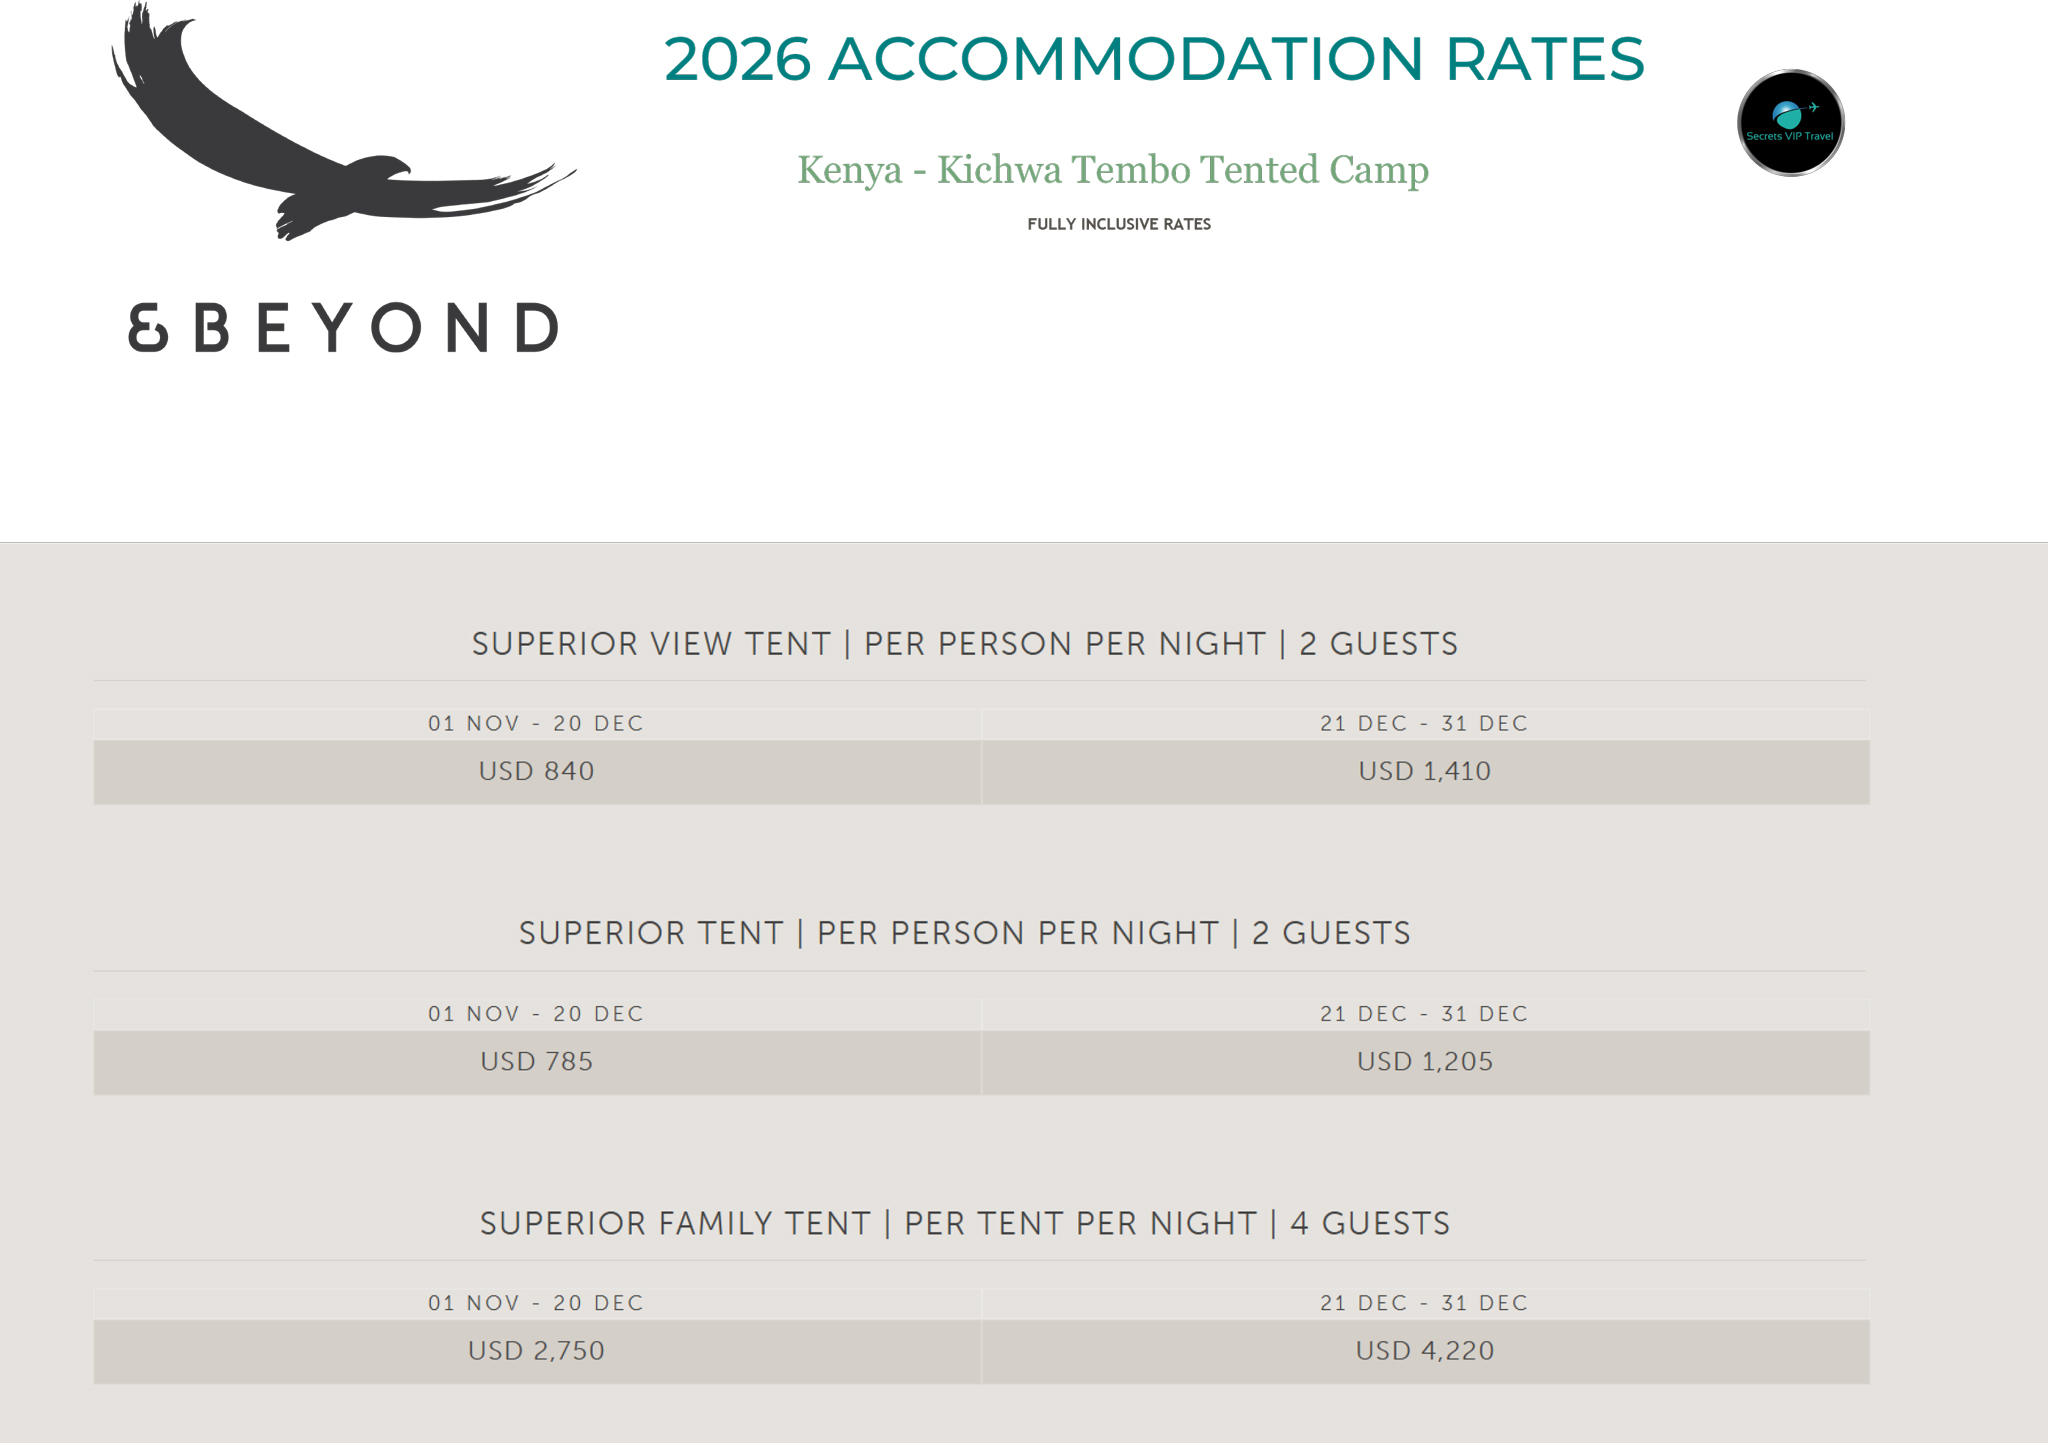Click Superior View Tent 01 Nov - 20 Dec header
The width and height of the screenshot is (2048, 1443).
point(536,724)
